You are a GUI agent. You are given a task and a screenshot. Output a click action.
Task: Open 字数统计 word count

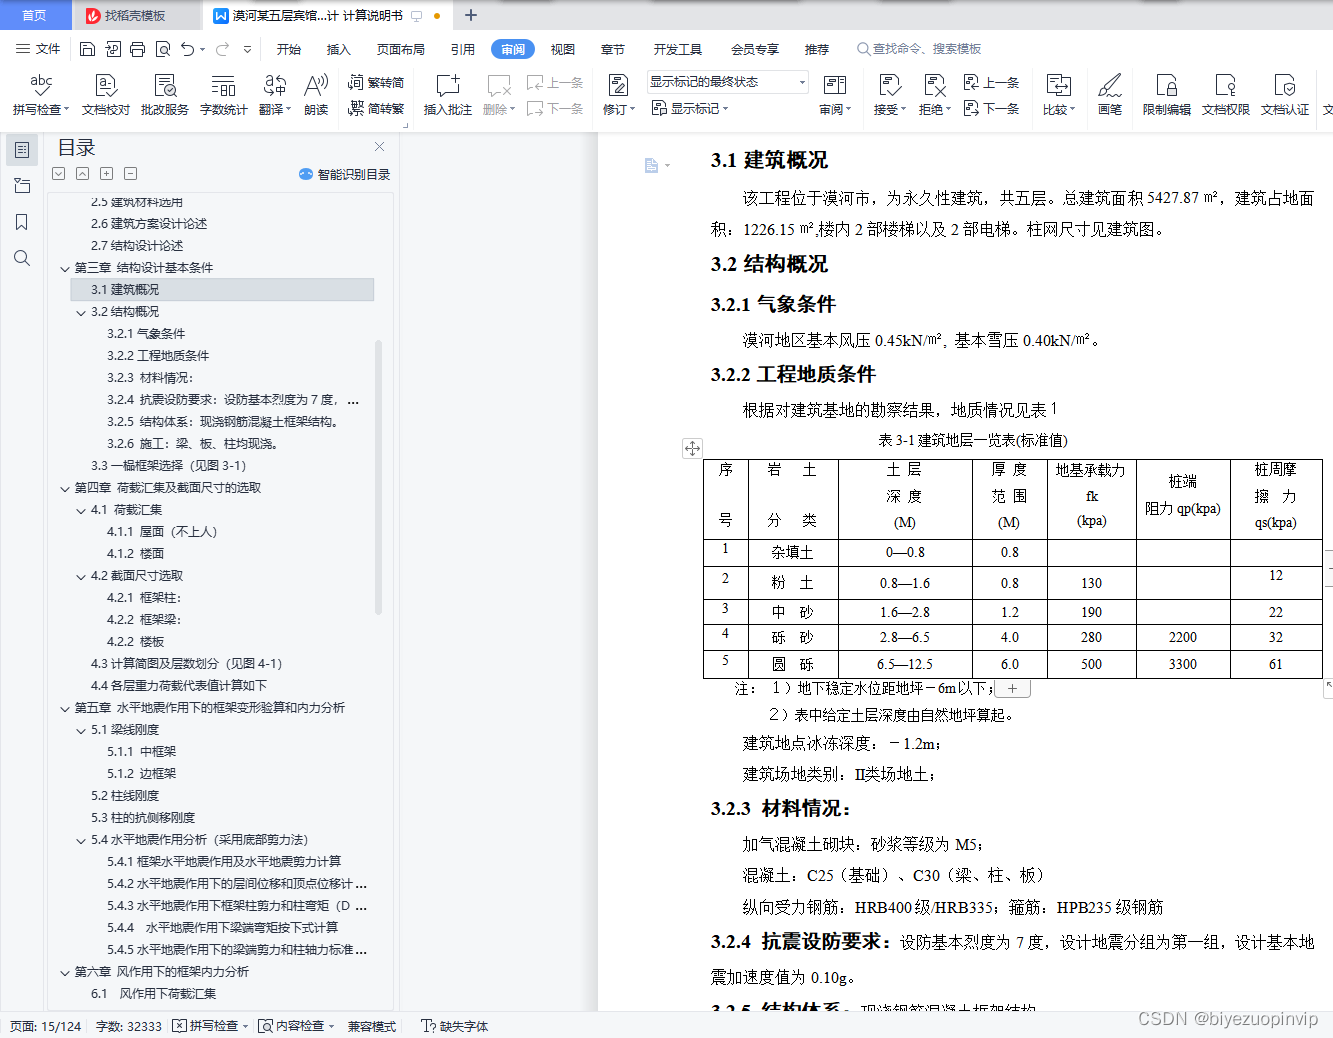224,95
